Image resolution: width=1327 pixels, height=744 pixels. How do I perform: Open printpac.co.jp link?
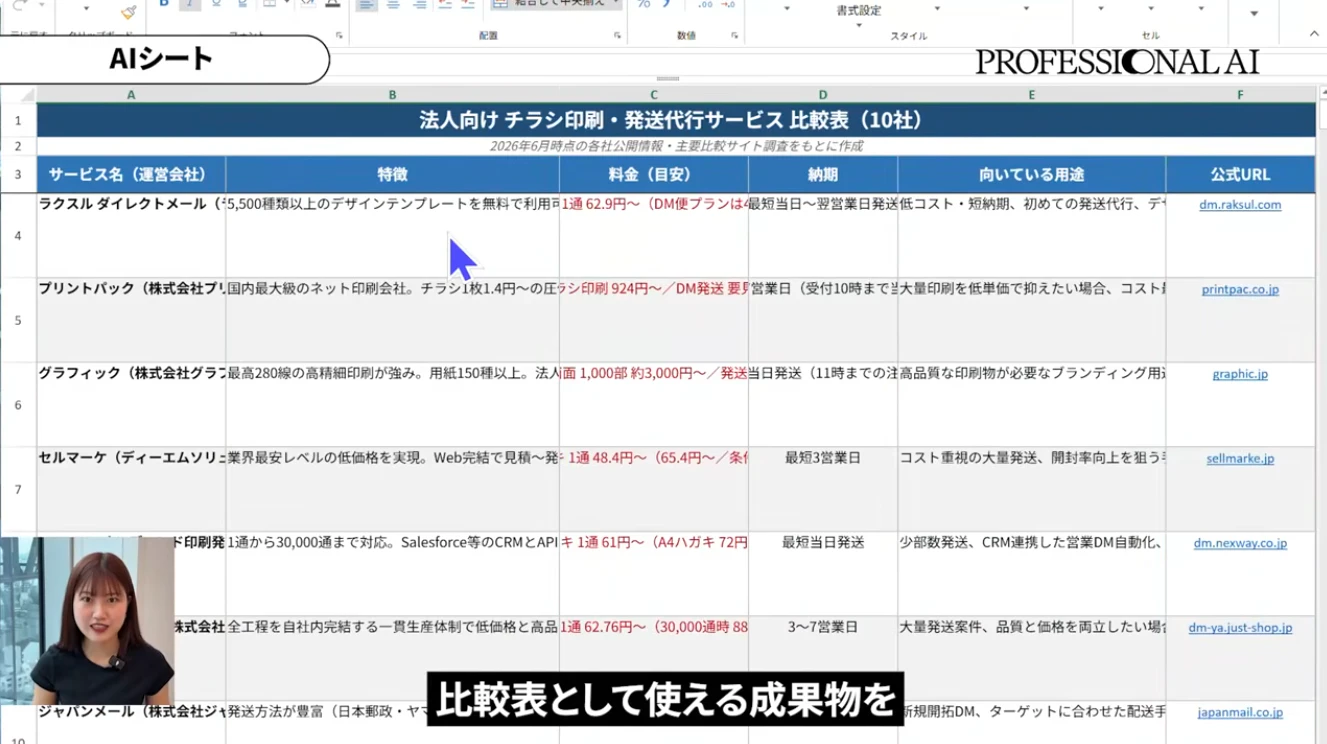(1240, 290)
